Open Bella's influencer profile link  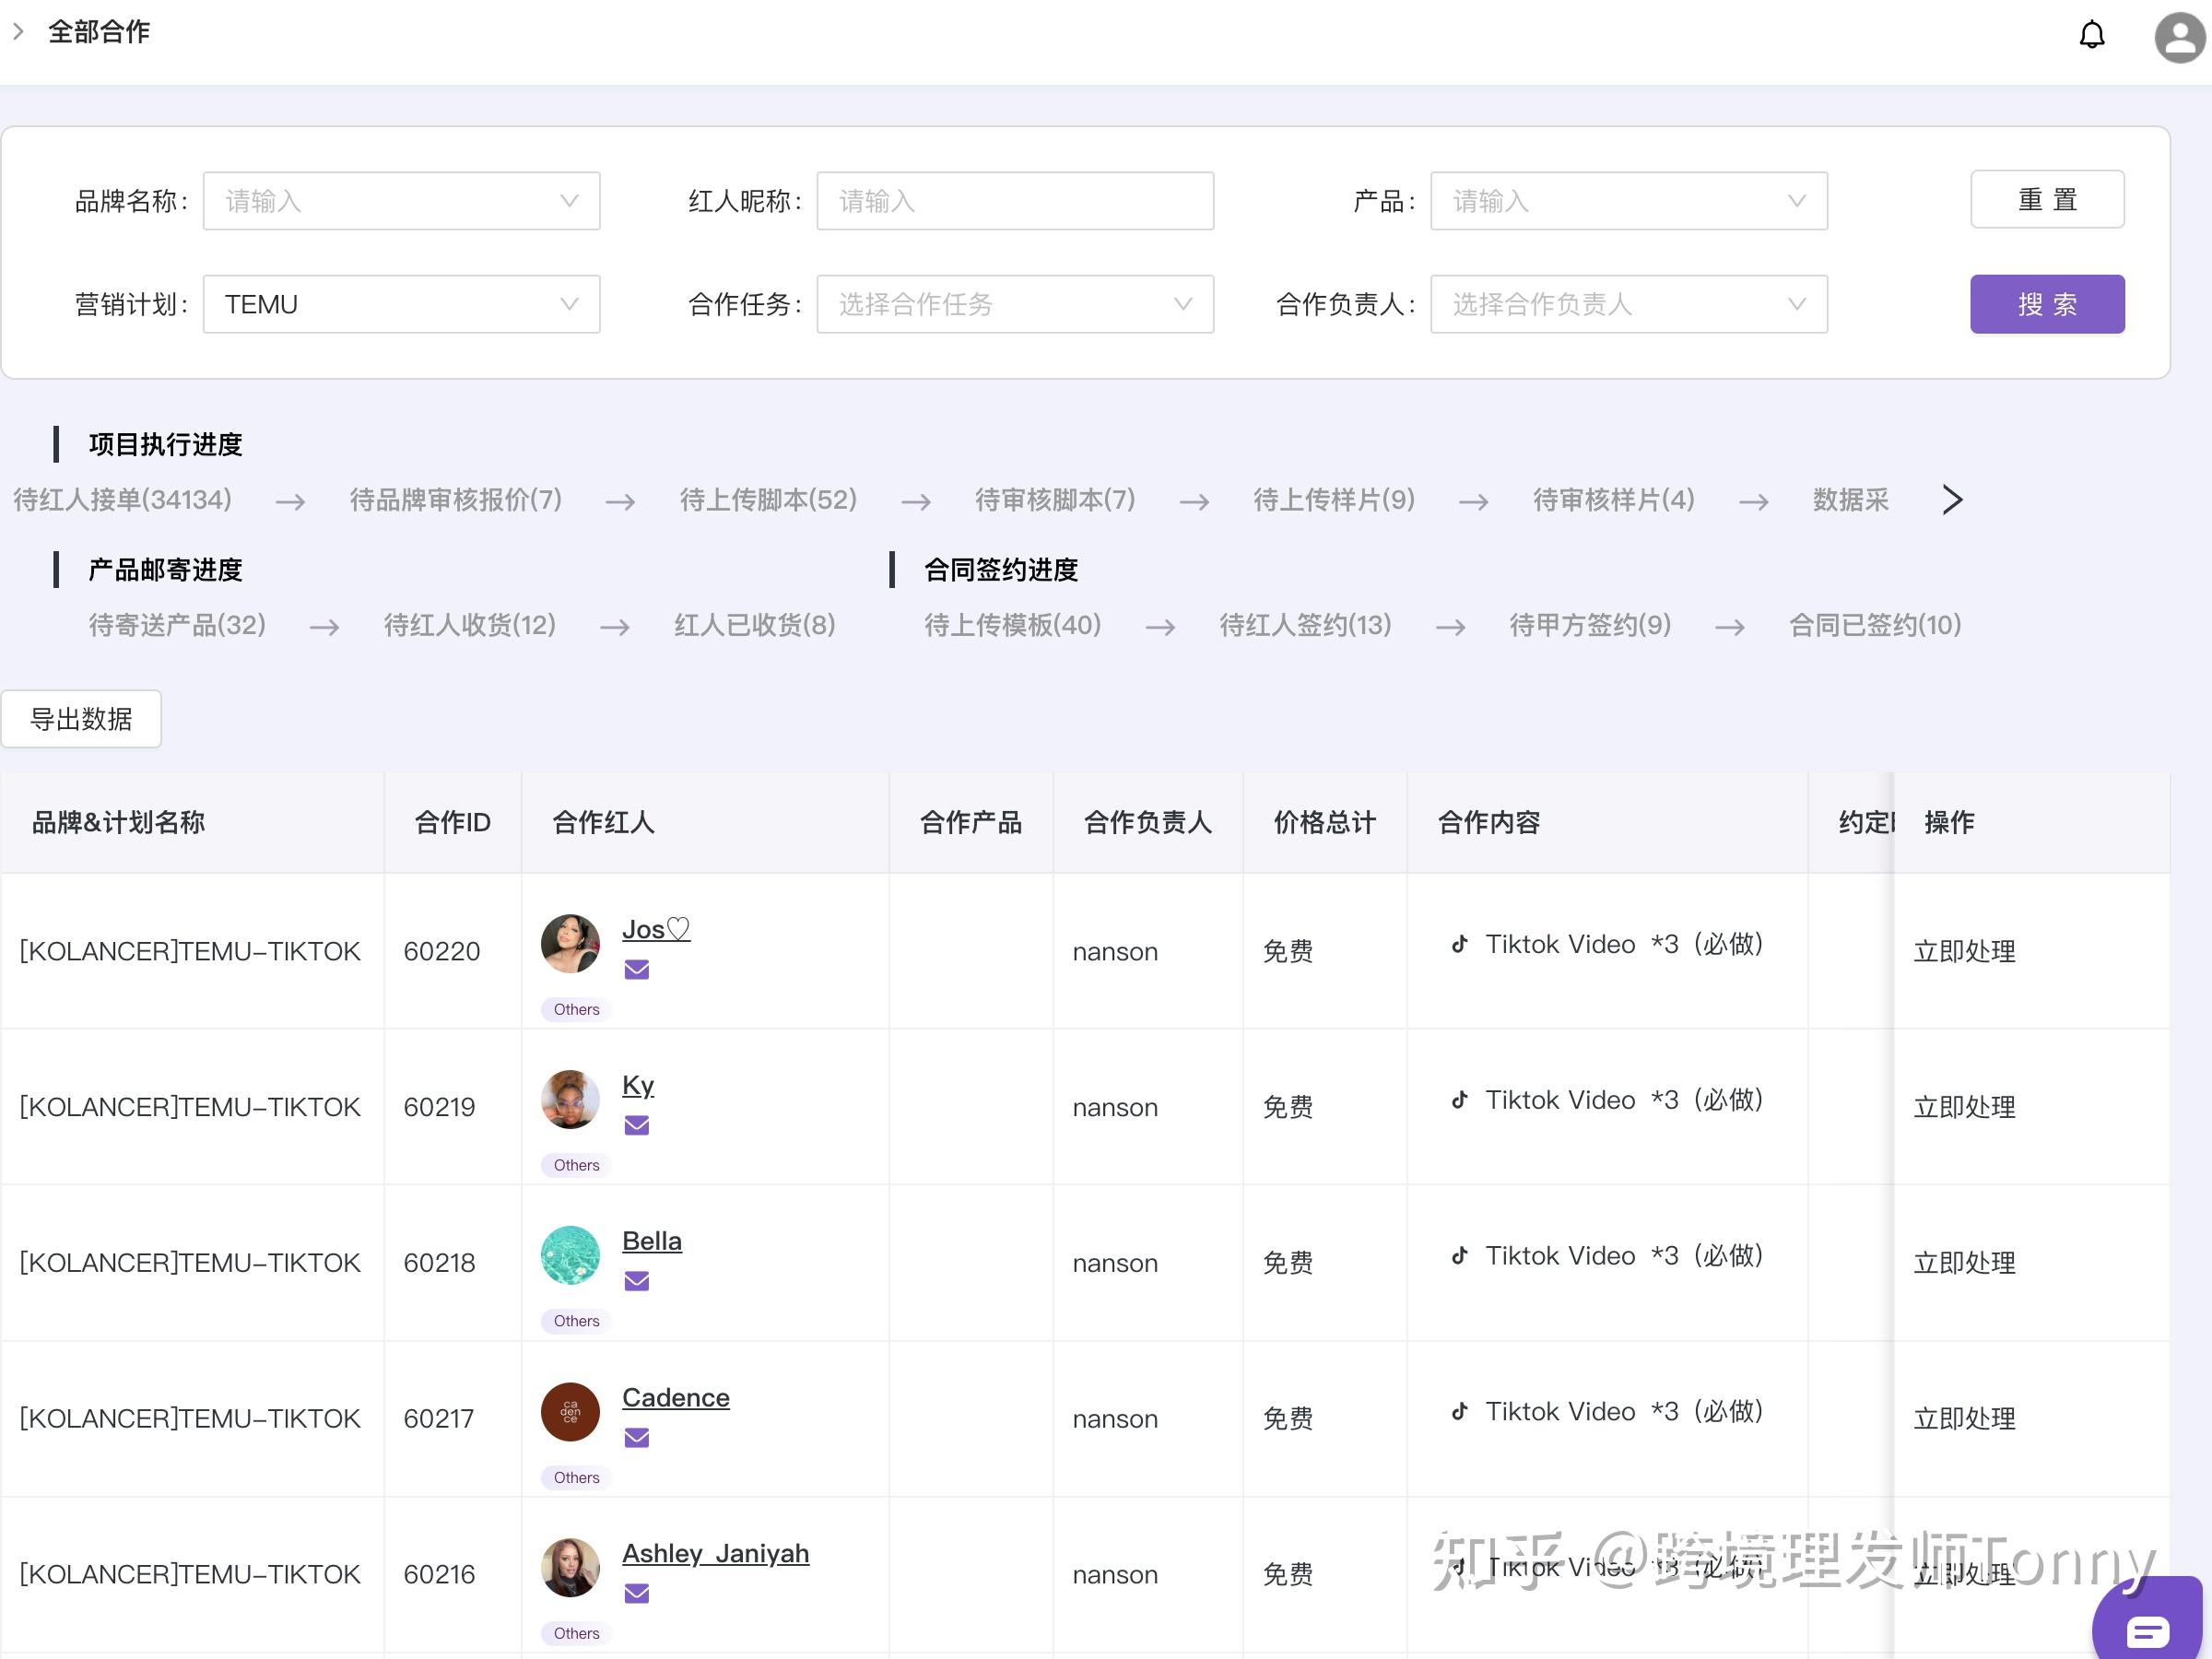[x=652, y=1240]
